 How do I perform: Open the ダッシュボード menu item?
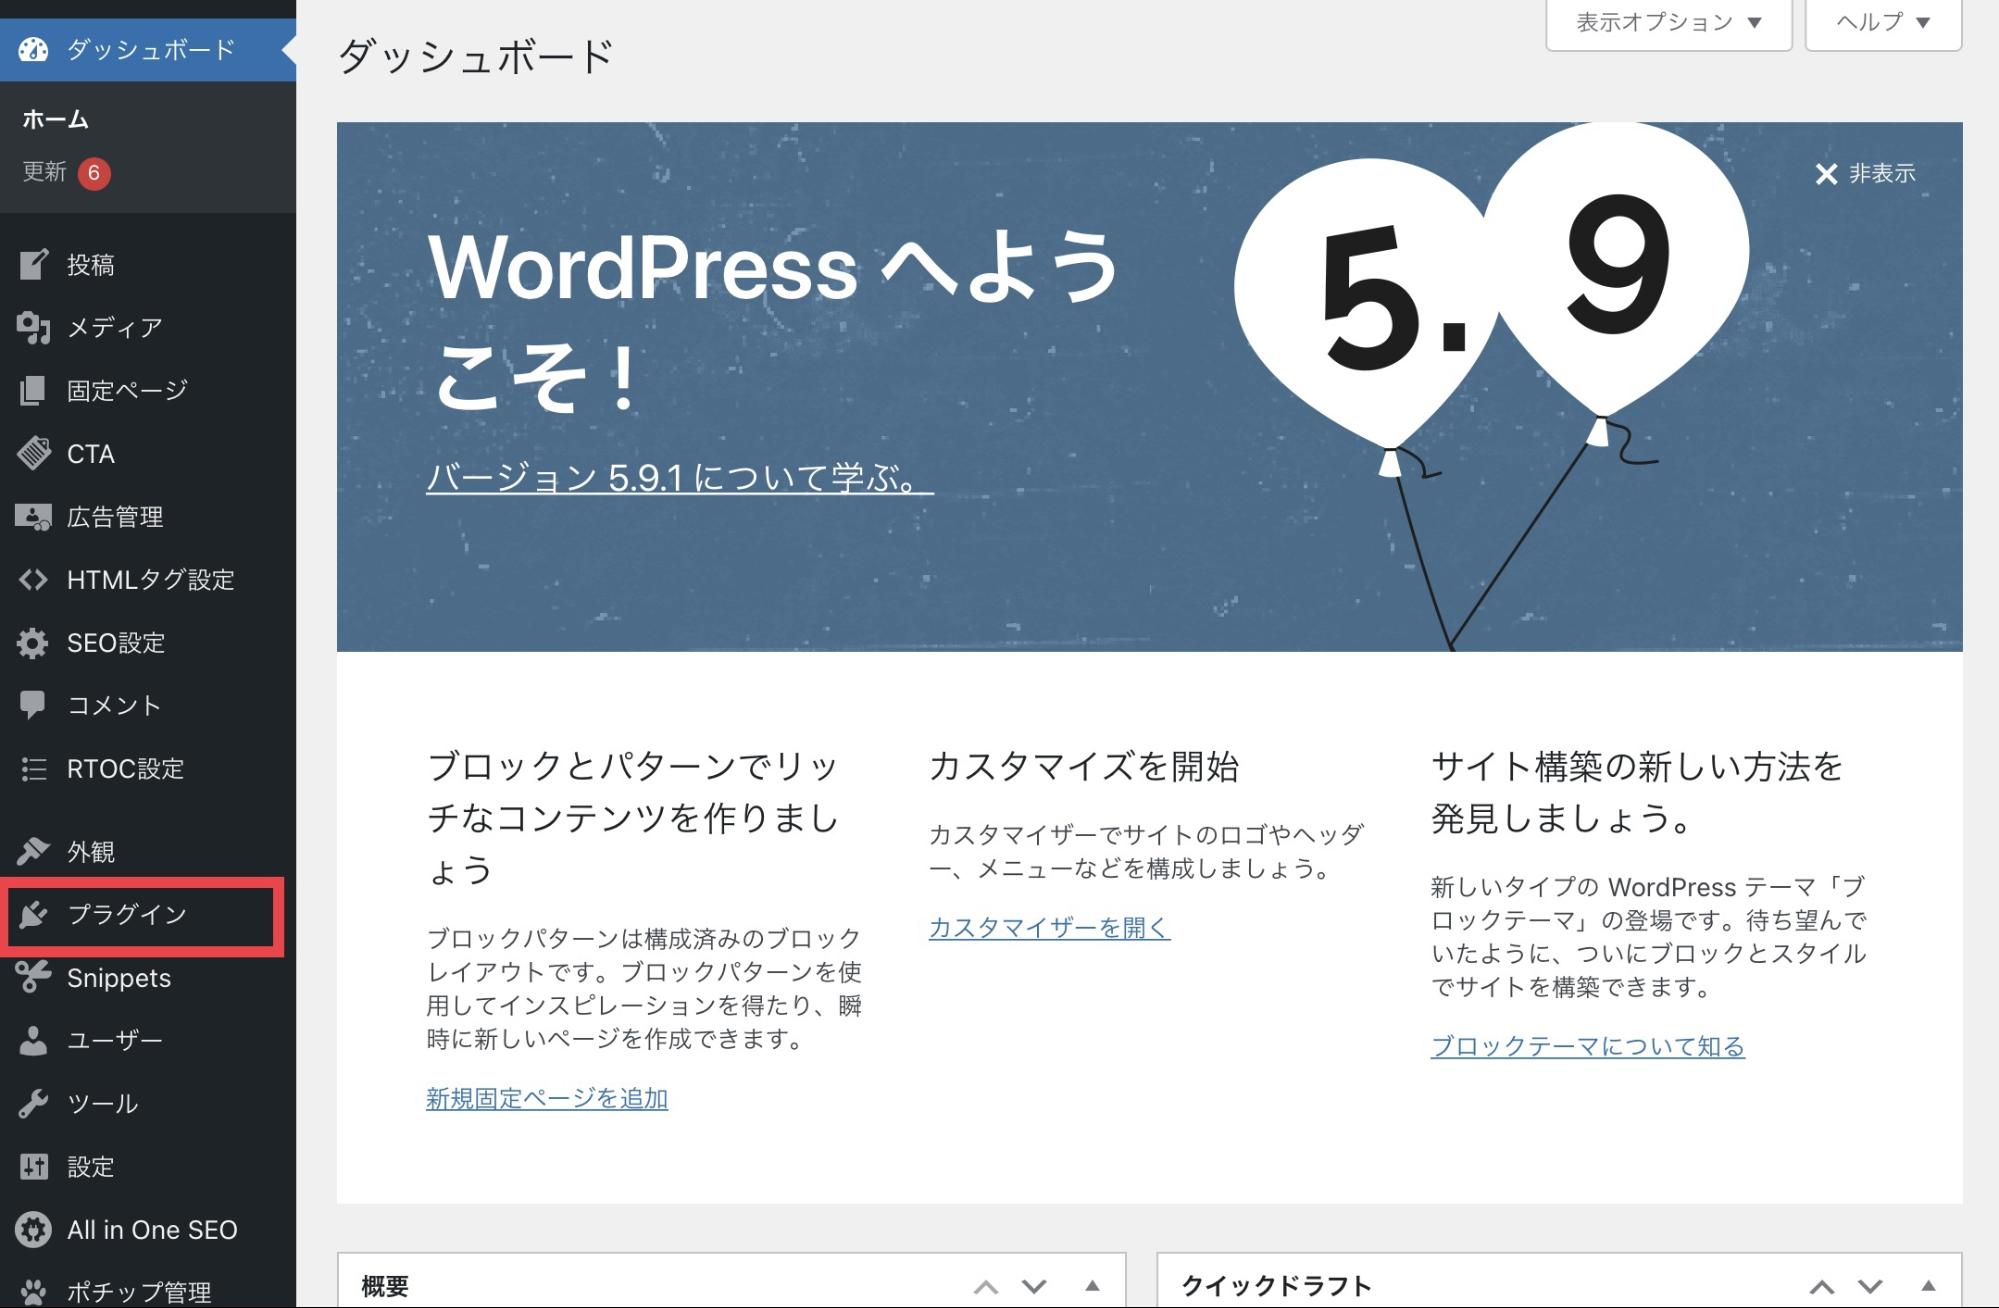148,49
